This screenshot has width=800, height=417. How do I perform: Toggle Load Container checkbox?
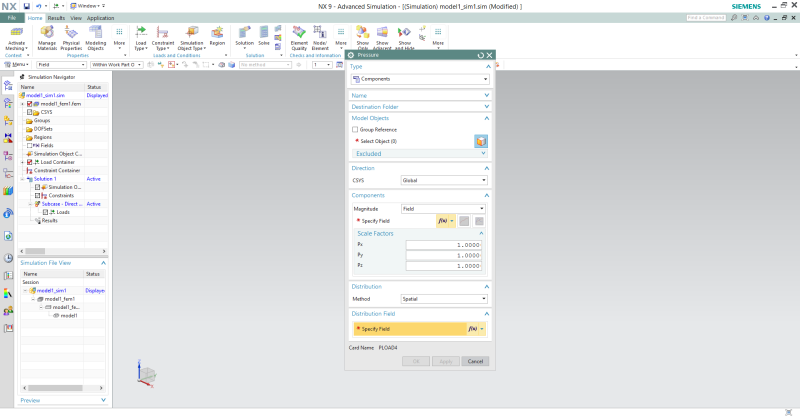coord(30,162)
